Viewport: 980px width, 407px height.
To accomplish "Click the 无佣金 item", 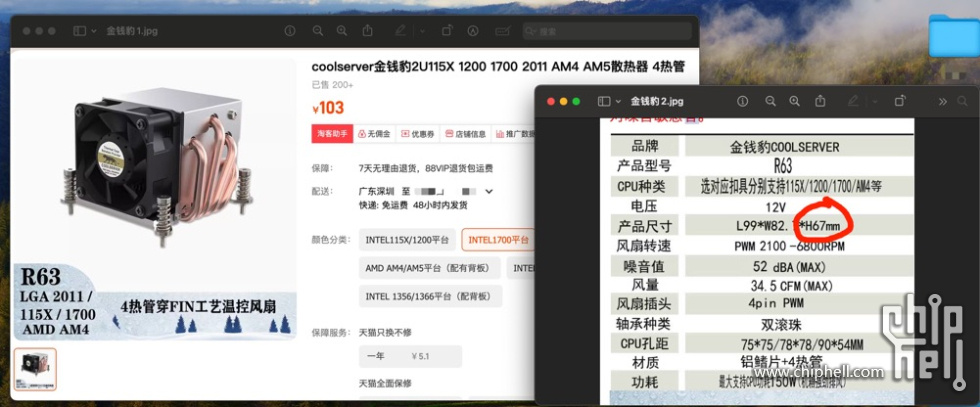I will pos(375,134).
